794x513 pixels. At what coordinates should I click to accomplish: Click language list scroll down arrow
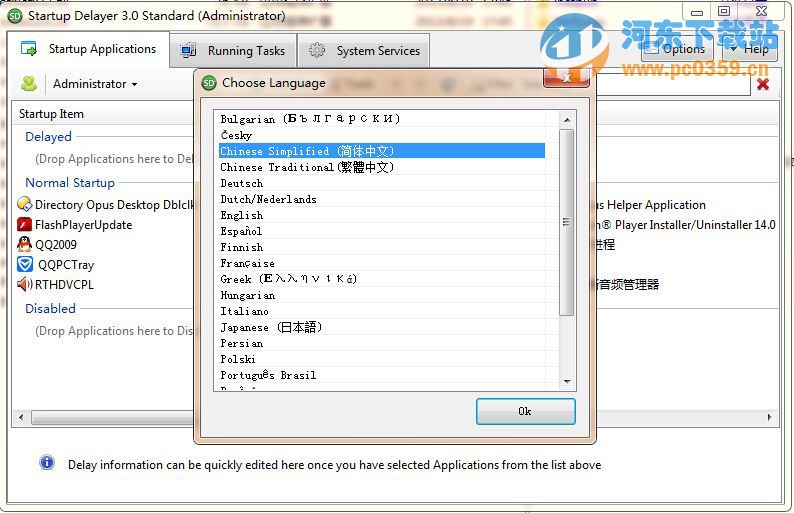tap(567, 381)
